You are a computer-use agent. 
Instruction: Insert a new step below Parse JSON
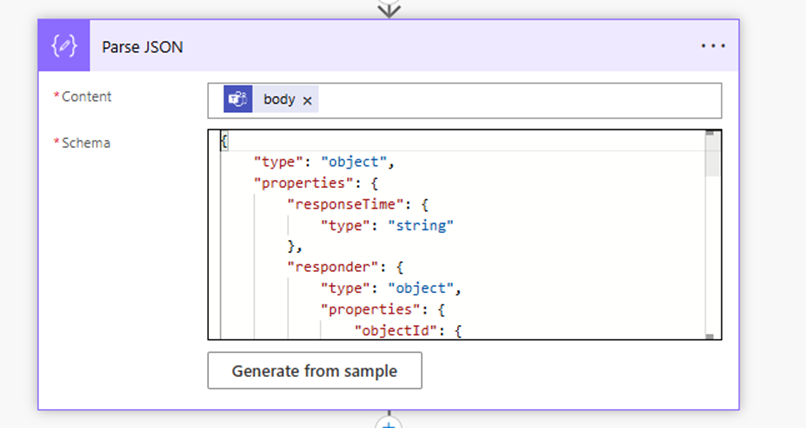[x=389, y=424]
